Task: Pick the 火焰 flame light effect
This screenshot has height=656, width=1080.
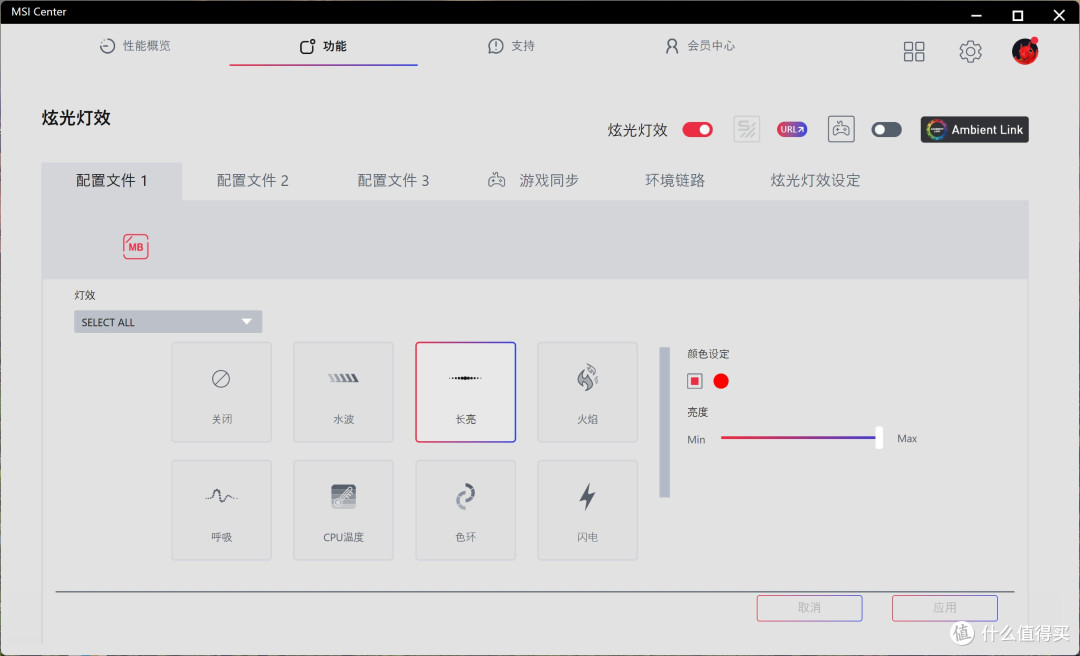Action: (588, 392)
